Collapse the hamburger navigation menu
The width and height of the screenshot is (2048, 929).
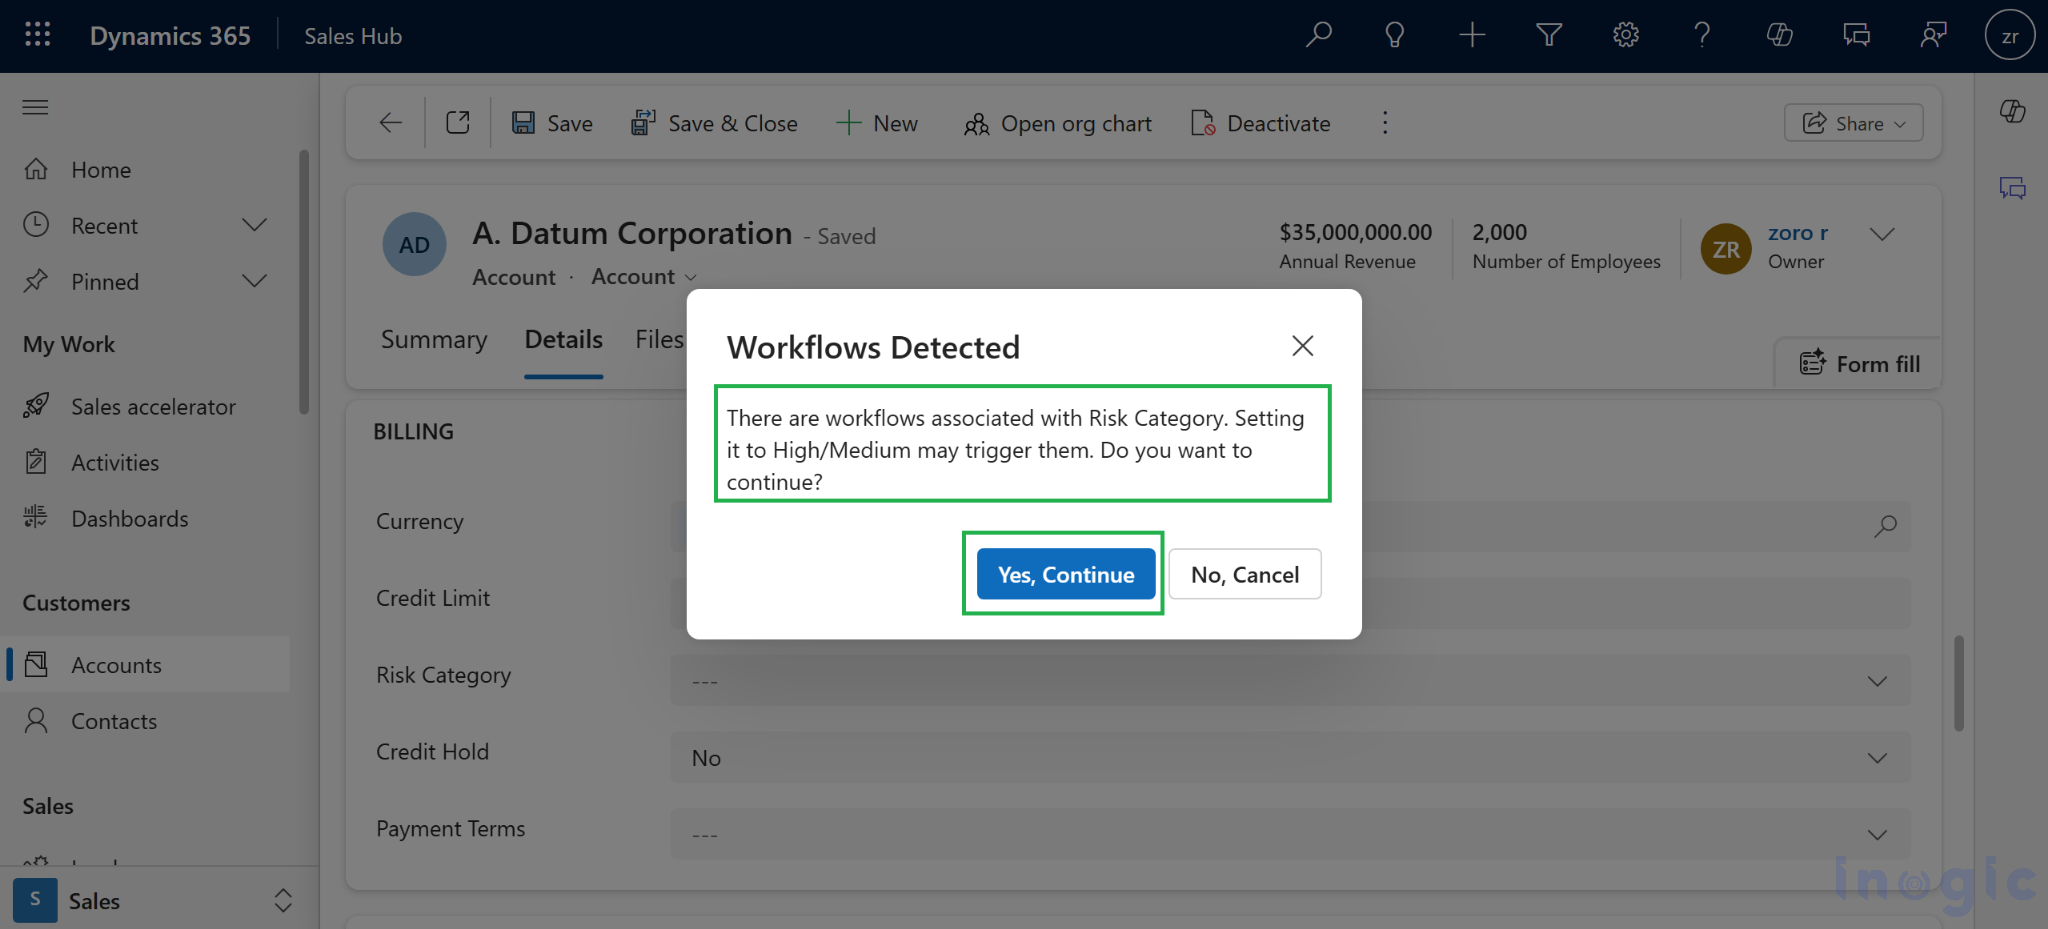point(35,107)
